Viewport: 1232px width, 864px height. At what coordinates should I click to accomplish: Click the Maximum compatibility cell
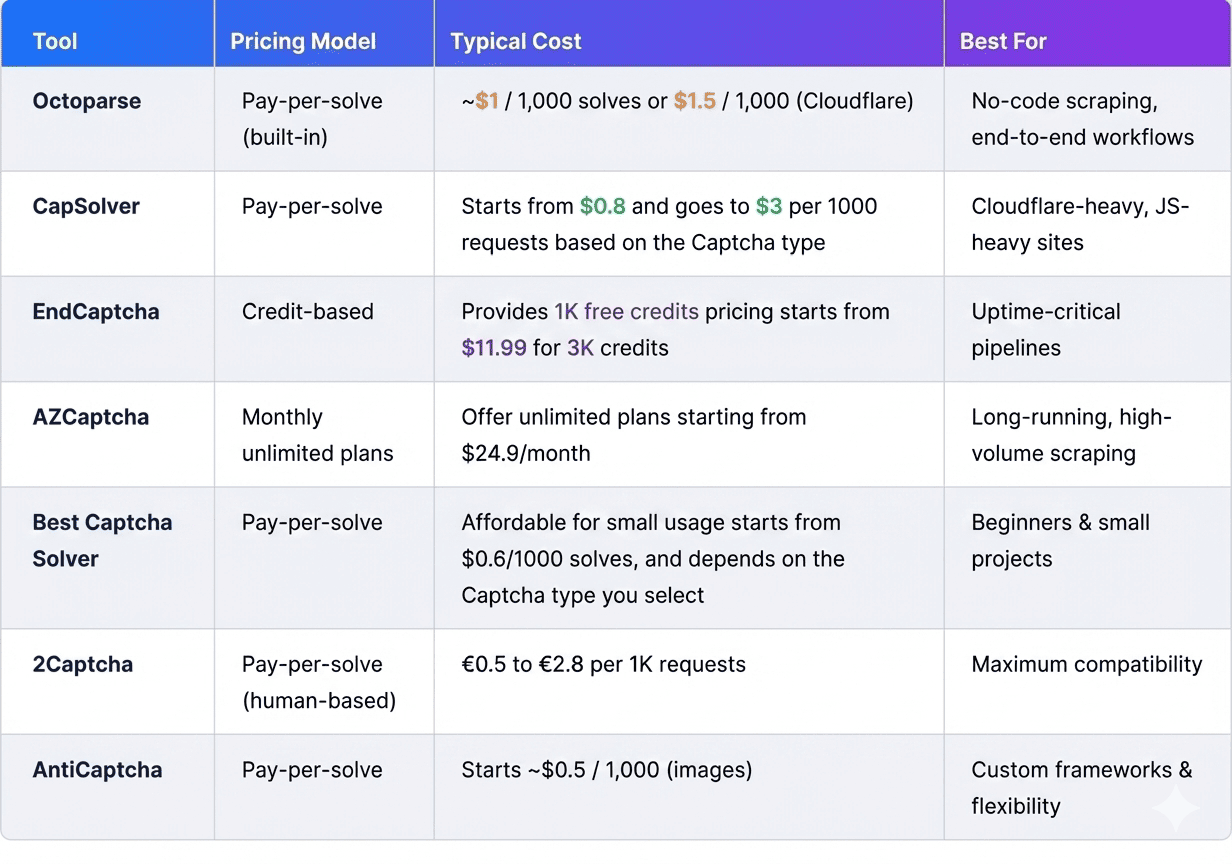tap(1087, 664)
